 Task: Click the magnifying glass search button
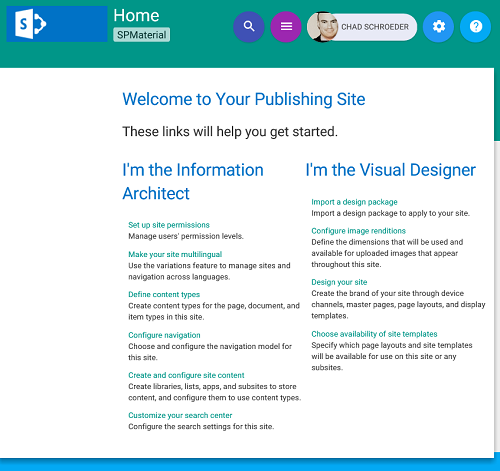(249, 26)
